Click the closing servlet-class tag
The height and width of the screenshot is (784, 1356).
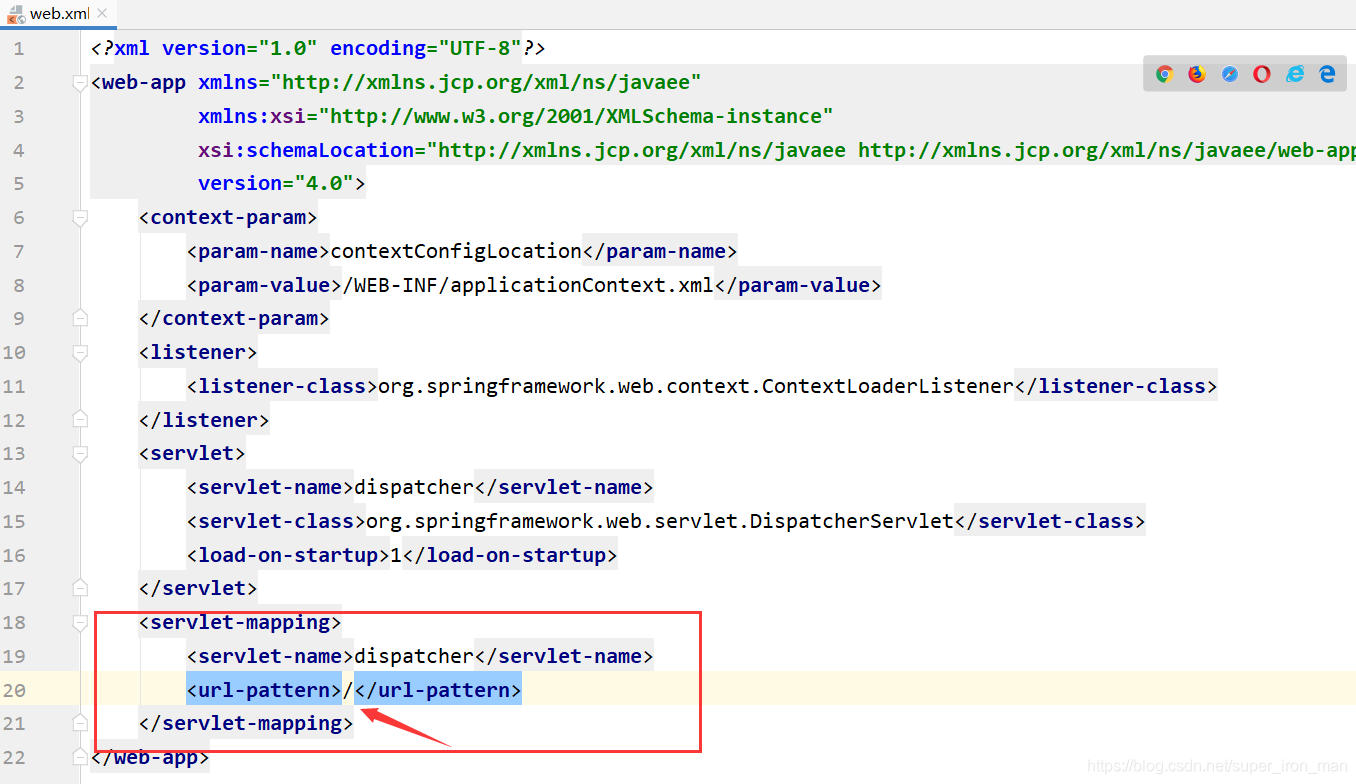tap(1050, 521)
